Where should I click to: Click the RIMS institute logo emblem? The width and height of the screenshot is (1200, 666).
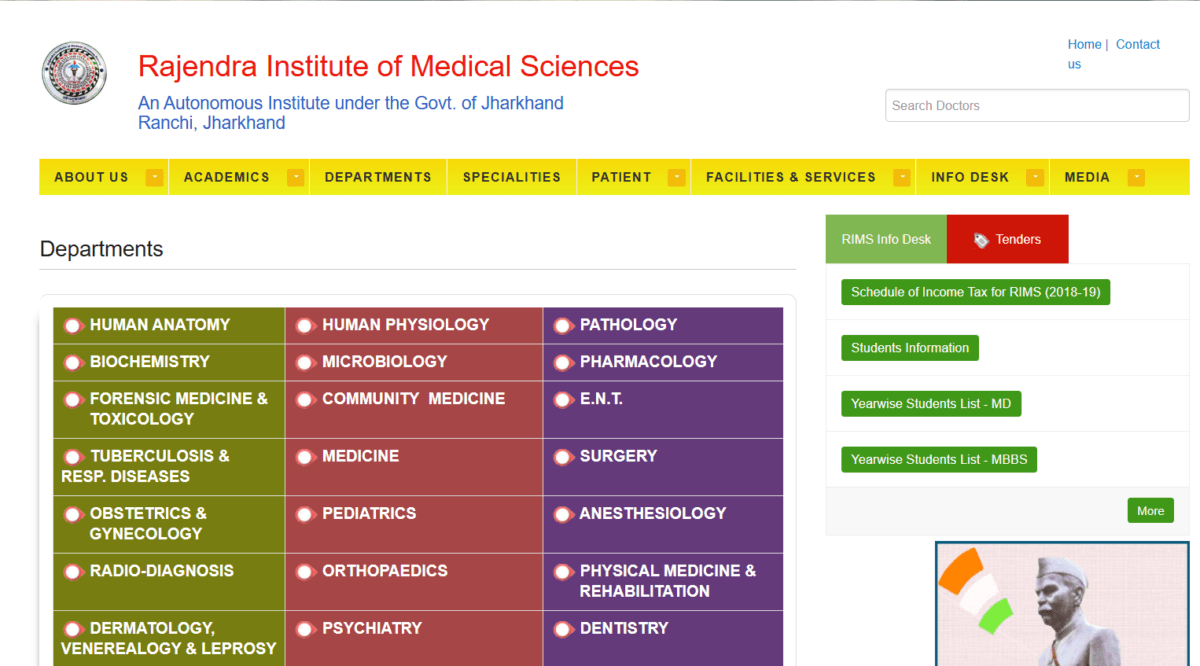tap(74, 73)
